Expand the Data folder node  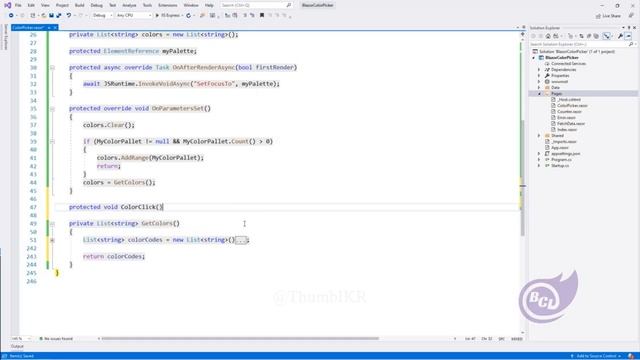[x=539, y=87]
